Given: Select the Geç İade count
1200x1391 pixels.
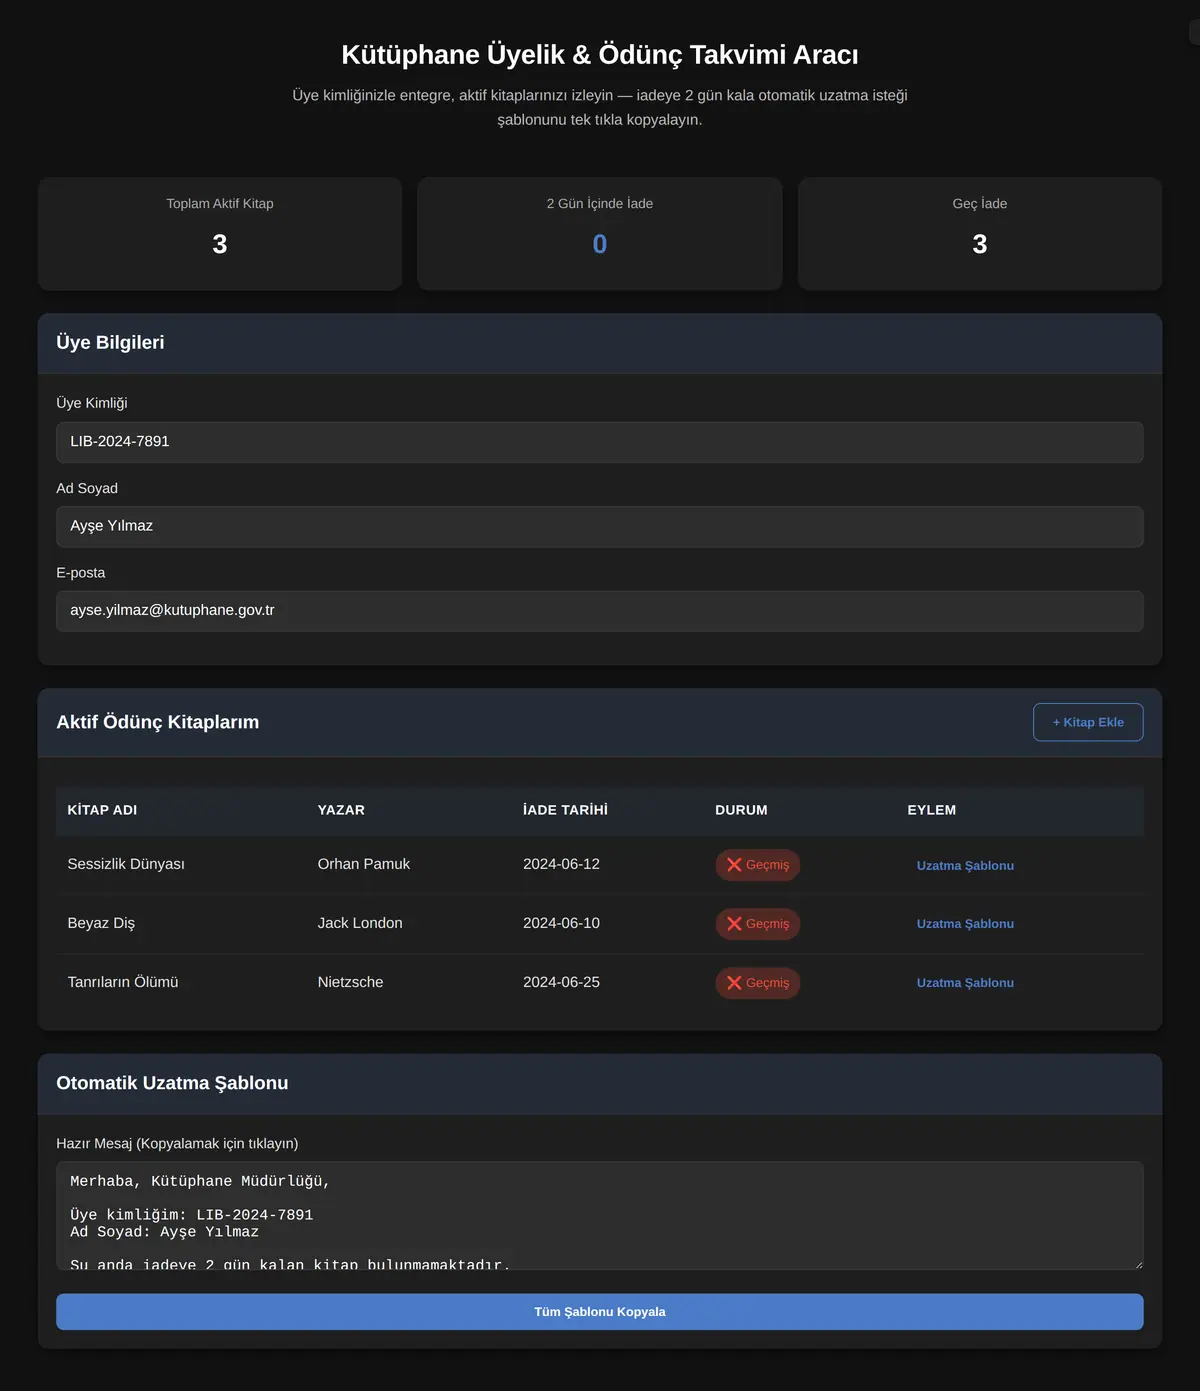Looking at the screenshot, I should tap(980, 244).
